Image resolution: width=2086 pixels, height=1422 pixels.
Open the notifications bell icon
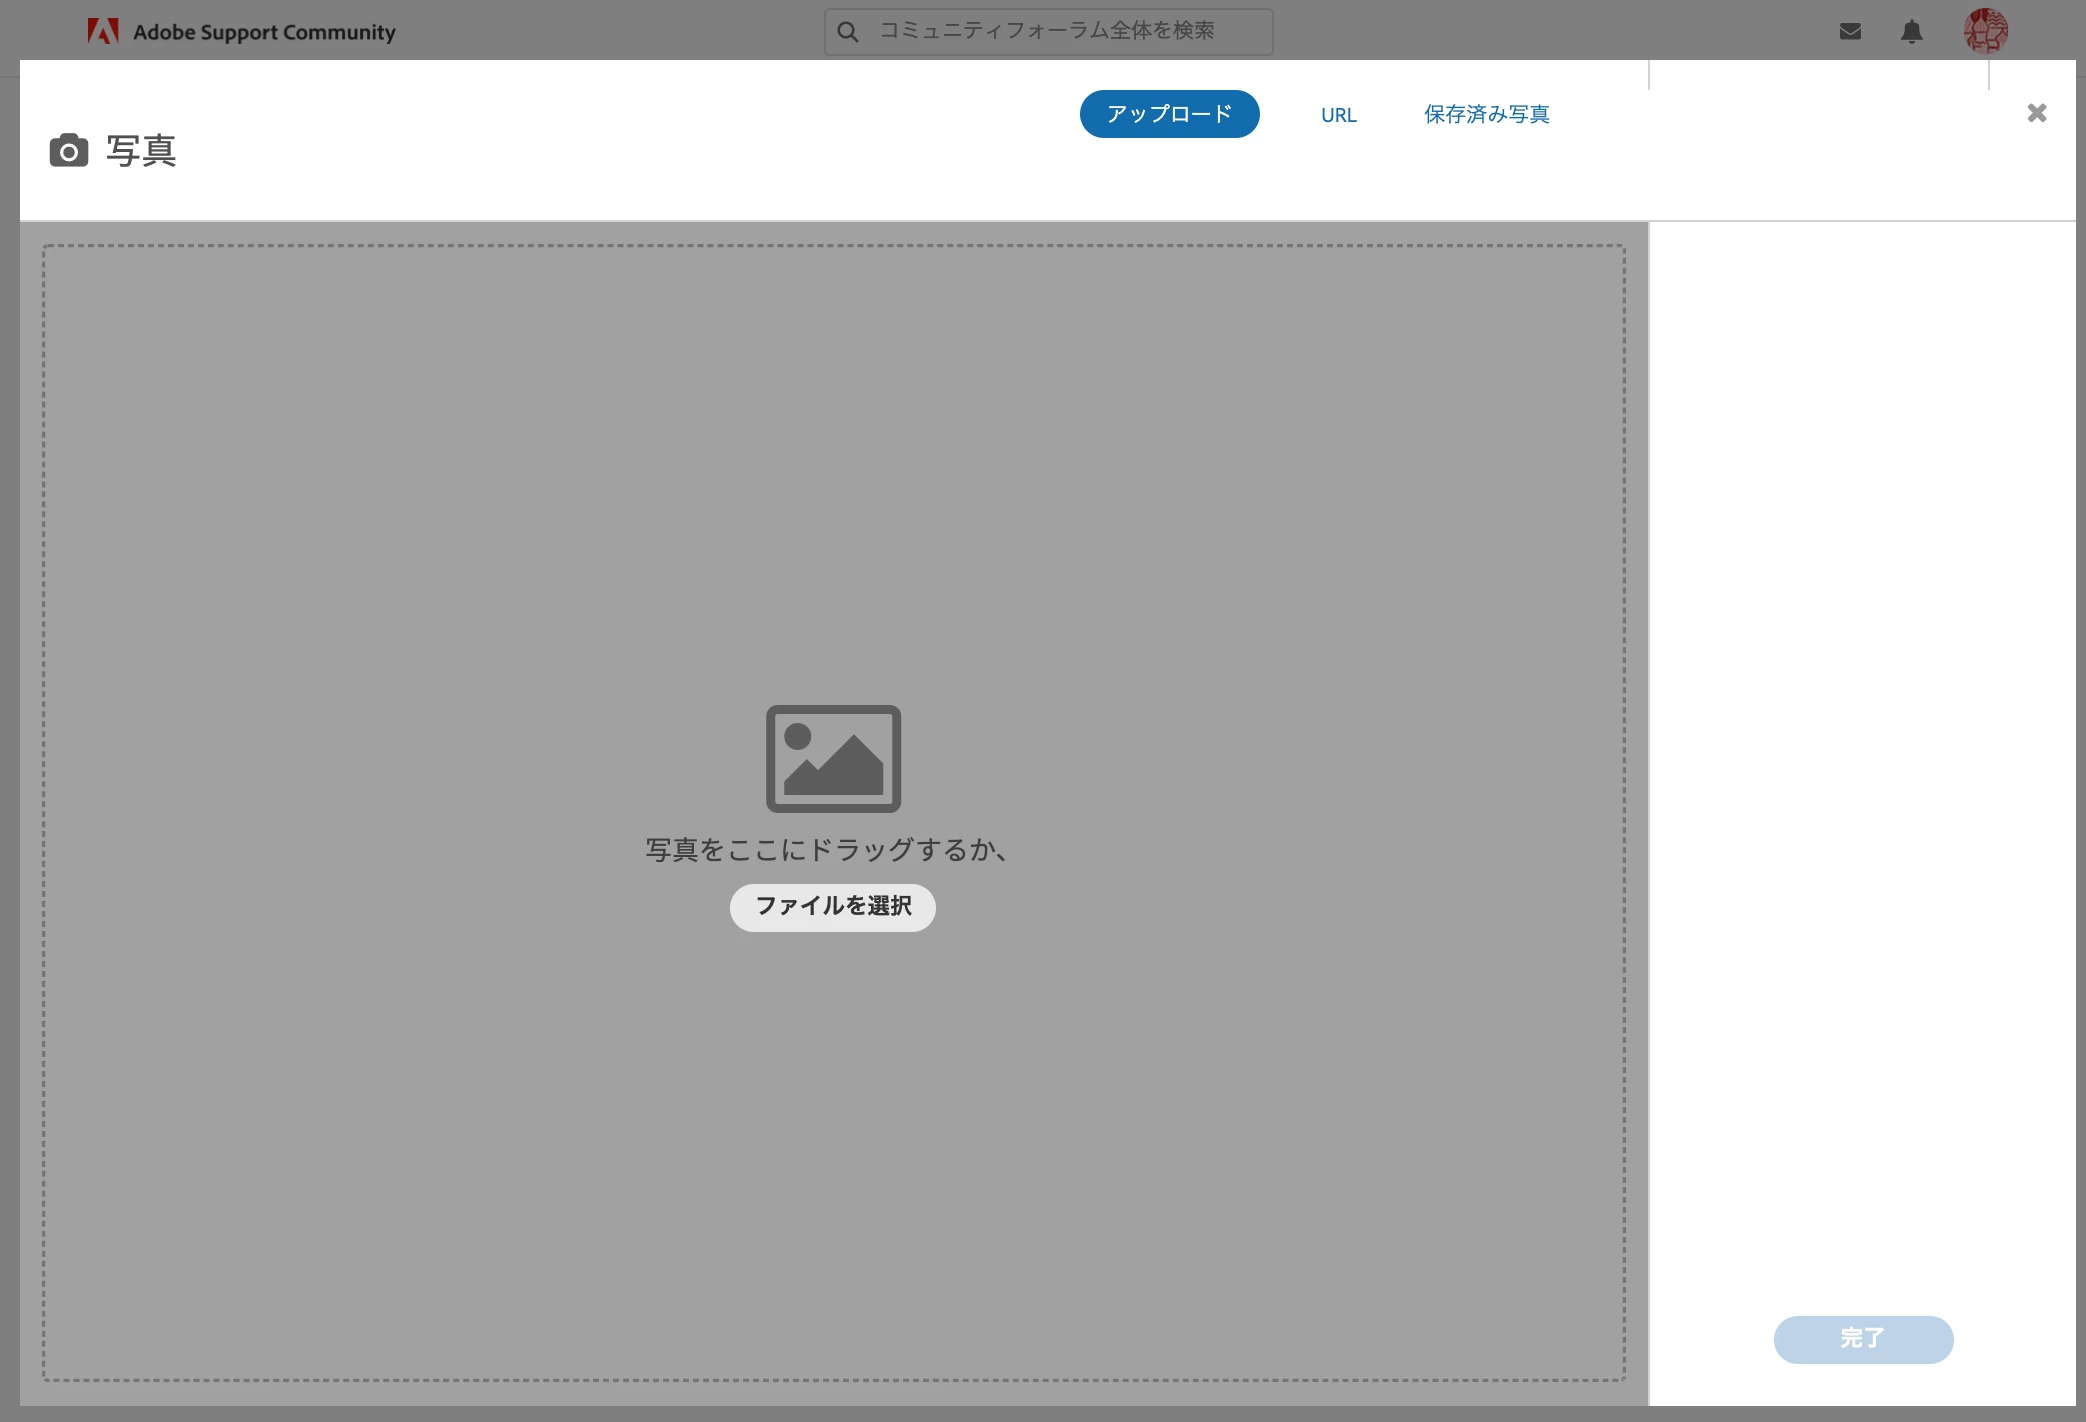click(1912, 31)
